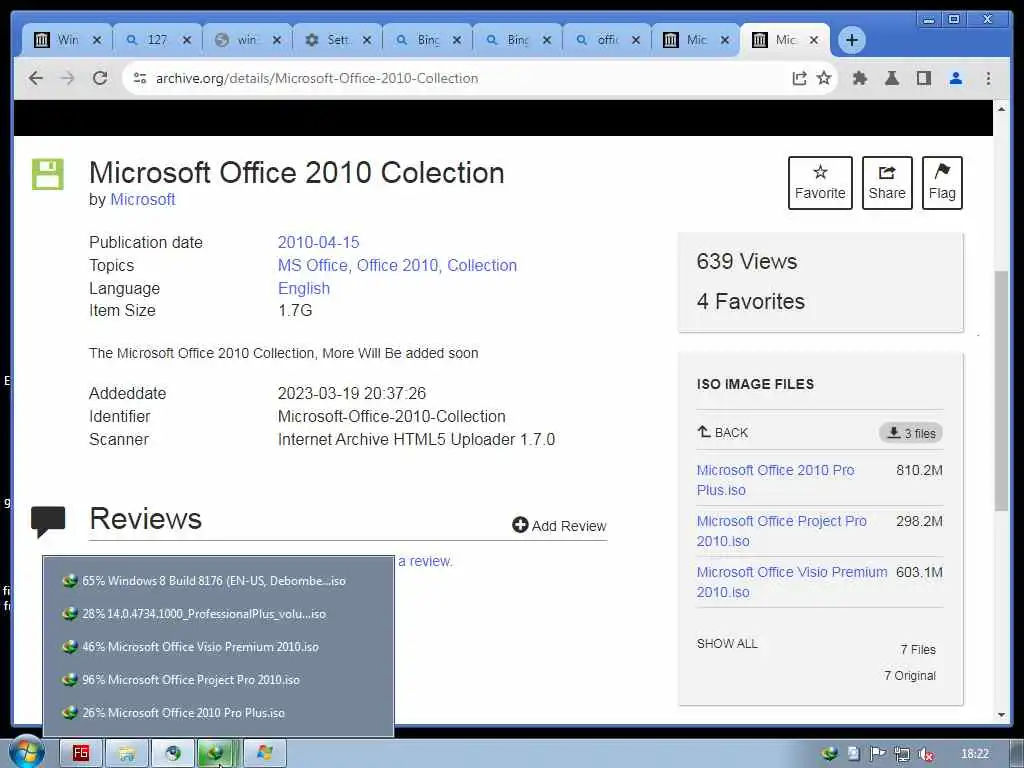
Task: Click the Windows flag taskbar button
Action: 265,753
